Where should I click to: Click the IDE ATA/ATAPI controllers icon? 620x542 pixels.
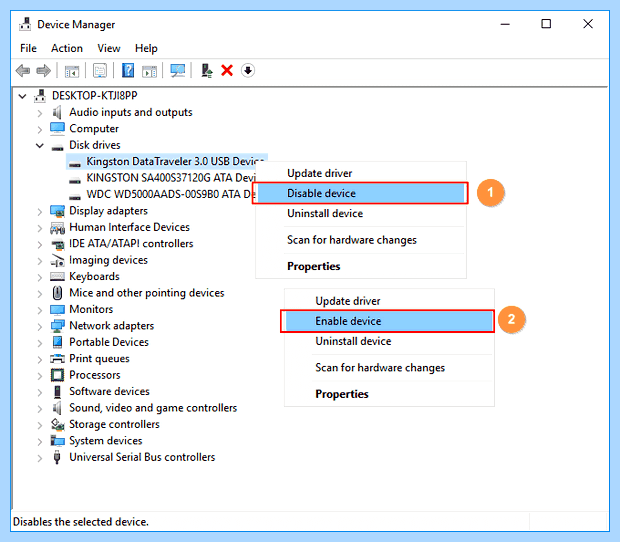coord(58,244)
